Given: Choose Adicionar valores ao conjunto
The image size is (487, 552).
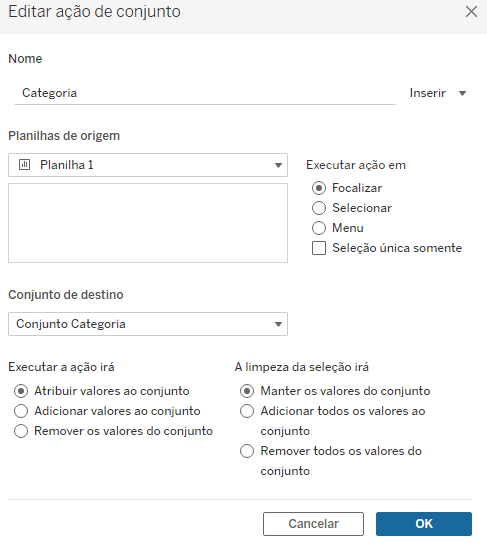Looking at the screenshot, I should pos(21,411).
